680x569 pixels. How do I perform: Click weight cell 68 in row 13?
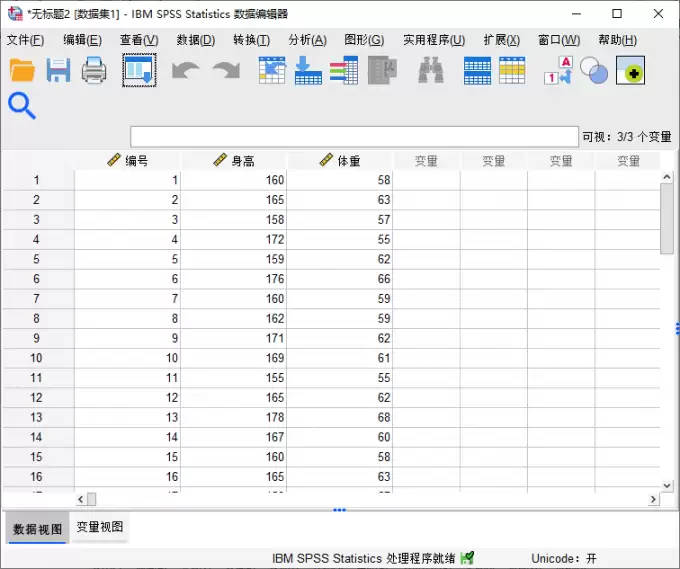point(340,417)
